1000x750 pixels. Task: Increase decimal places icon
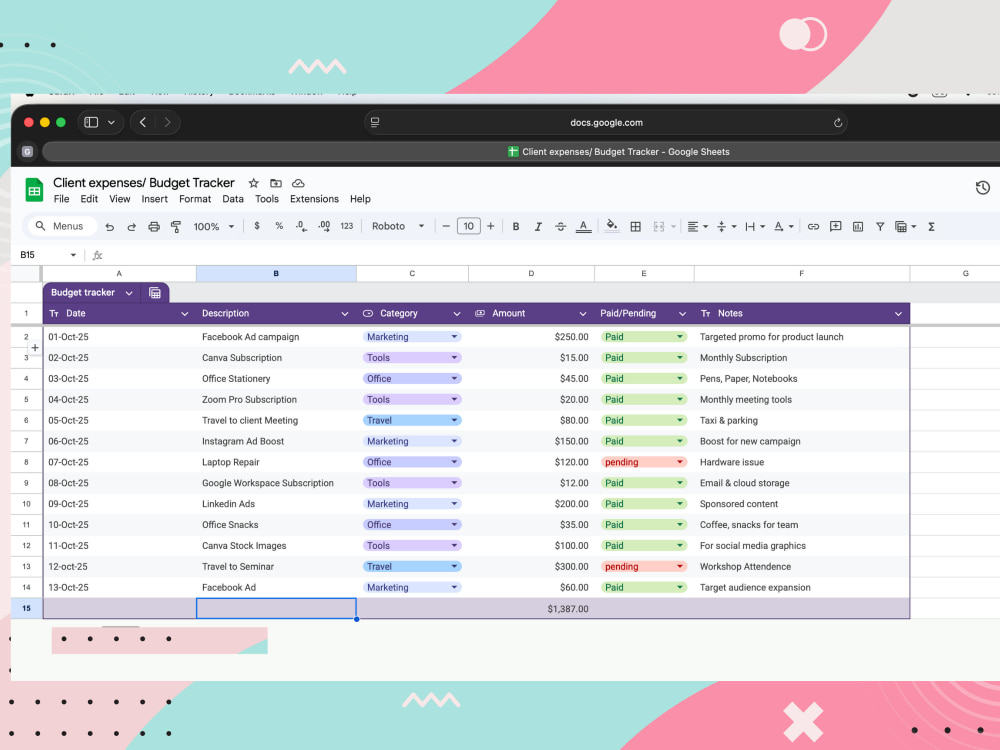click(324, 226)
